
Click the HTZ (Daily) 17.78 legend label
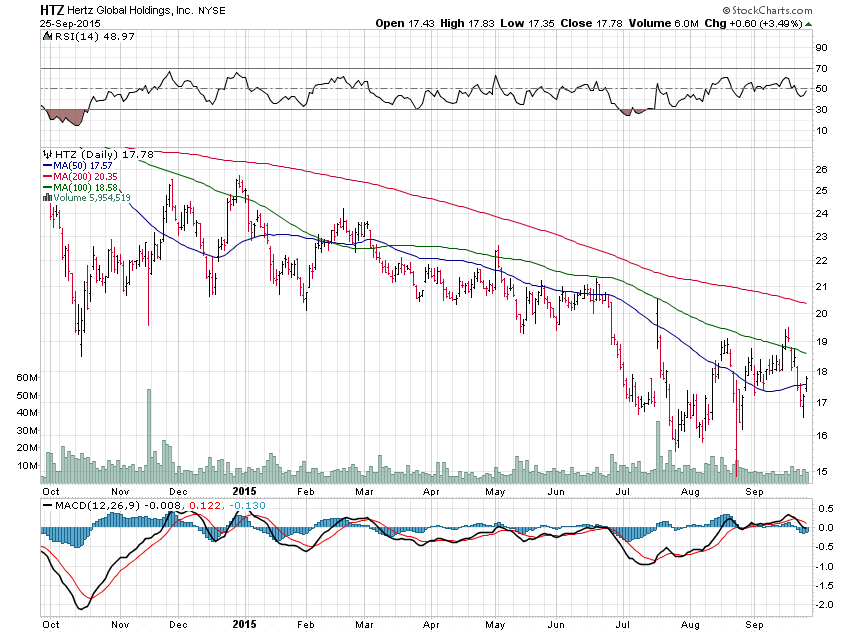pyautogui.click(x=104, y=154)
